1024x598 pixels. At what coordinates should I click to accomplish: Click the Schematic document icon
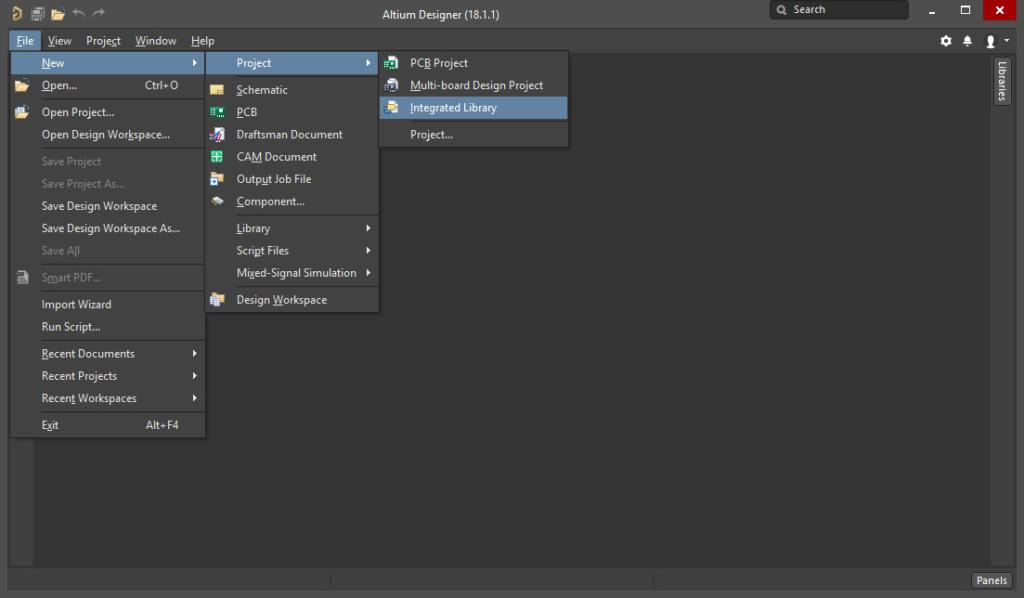coord(217,90)
